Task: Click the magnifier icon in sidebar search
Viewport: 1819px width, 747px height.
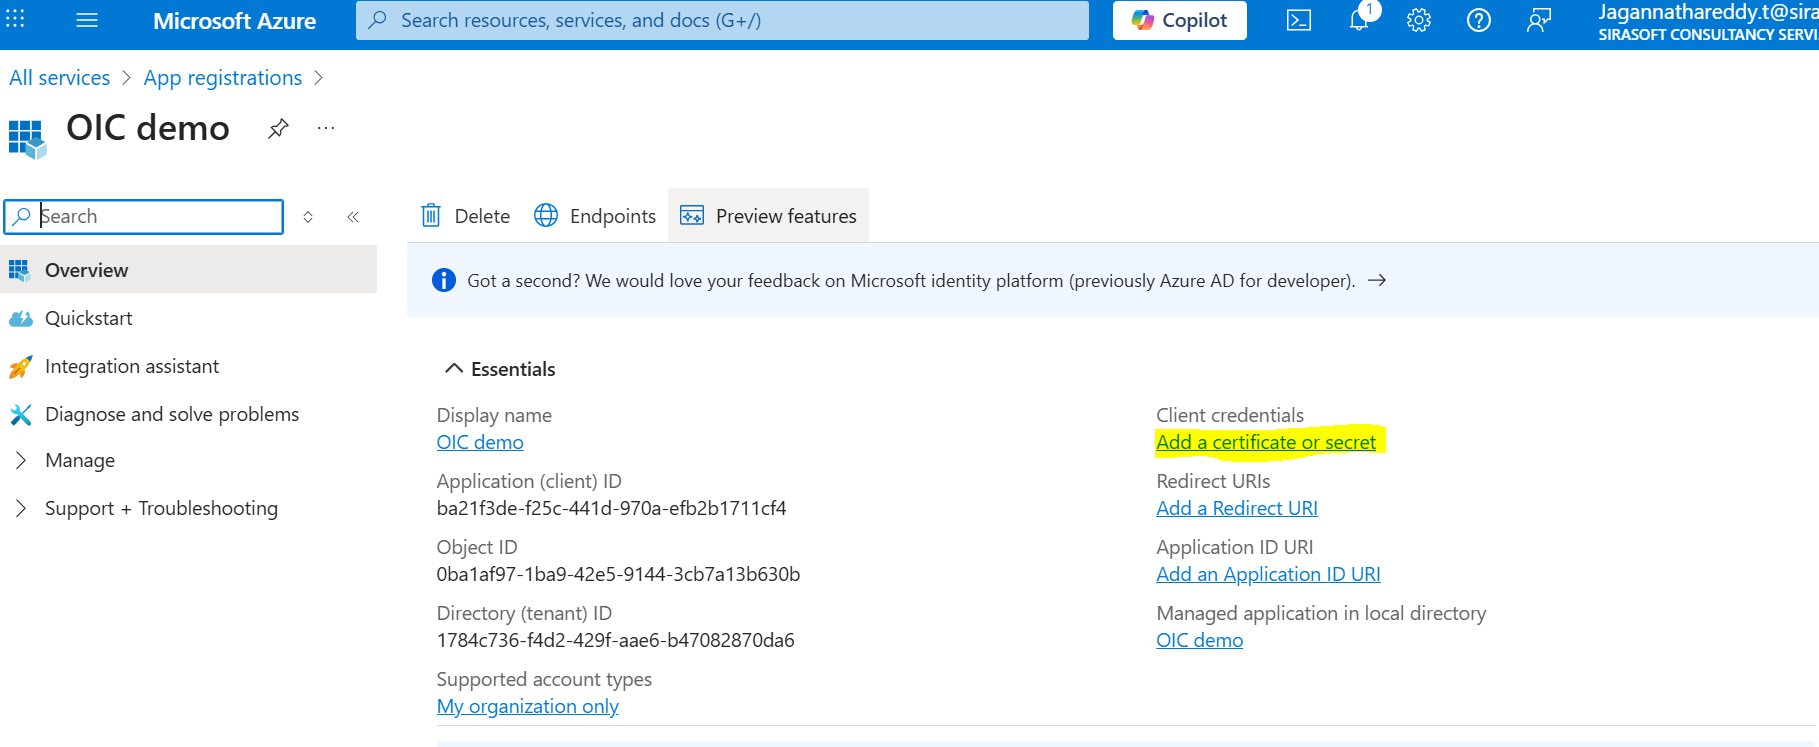Action: click(x=21, y=216)
